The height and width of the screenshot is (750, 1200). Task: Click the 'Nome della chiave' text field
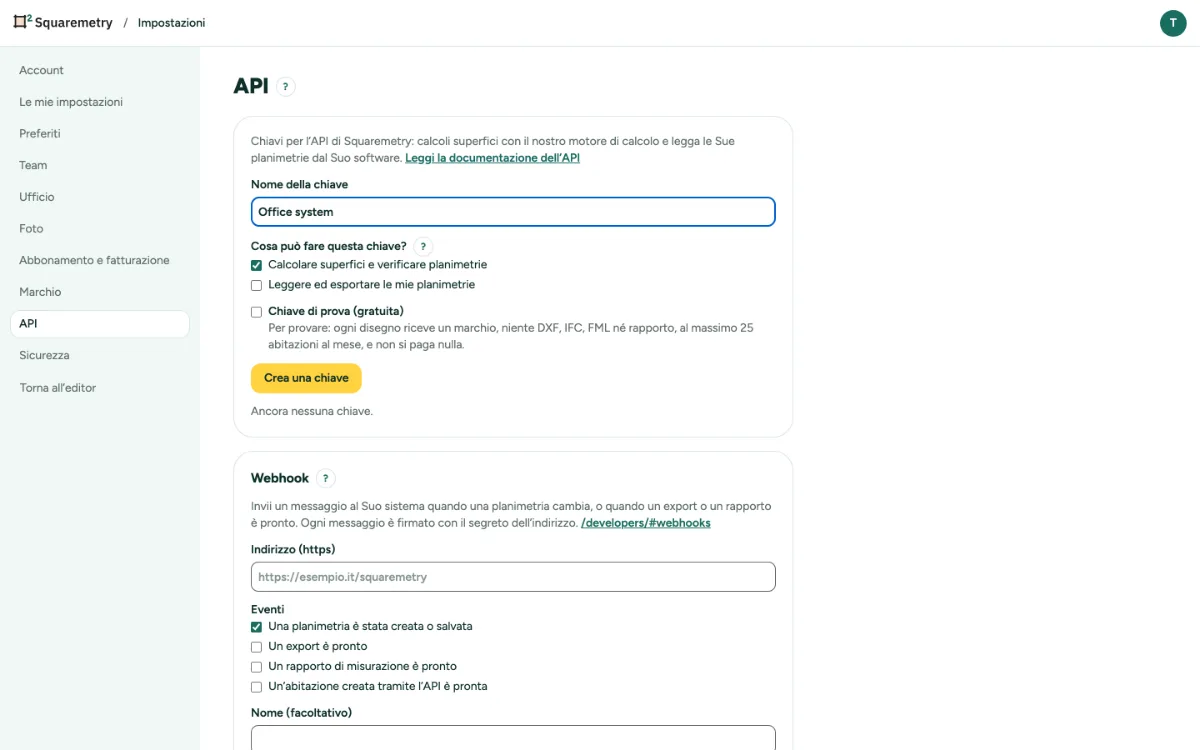coord(513,212)
